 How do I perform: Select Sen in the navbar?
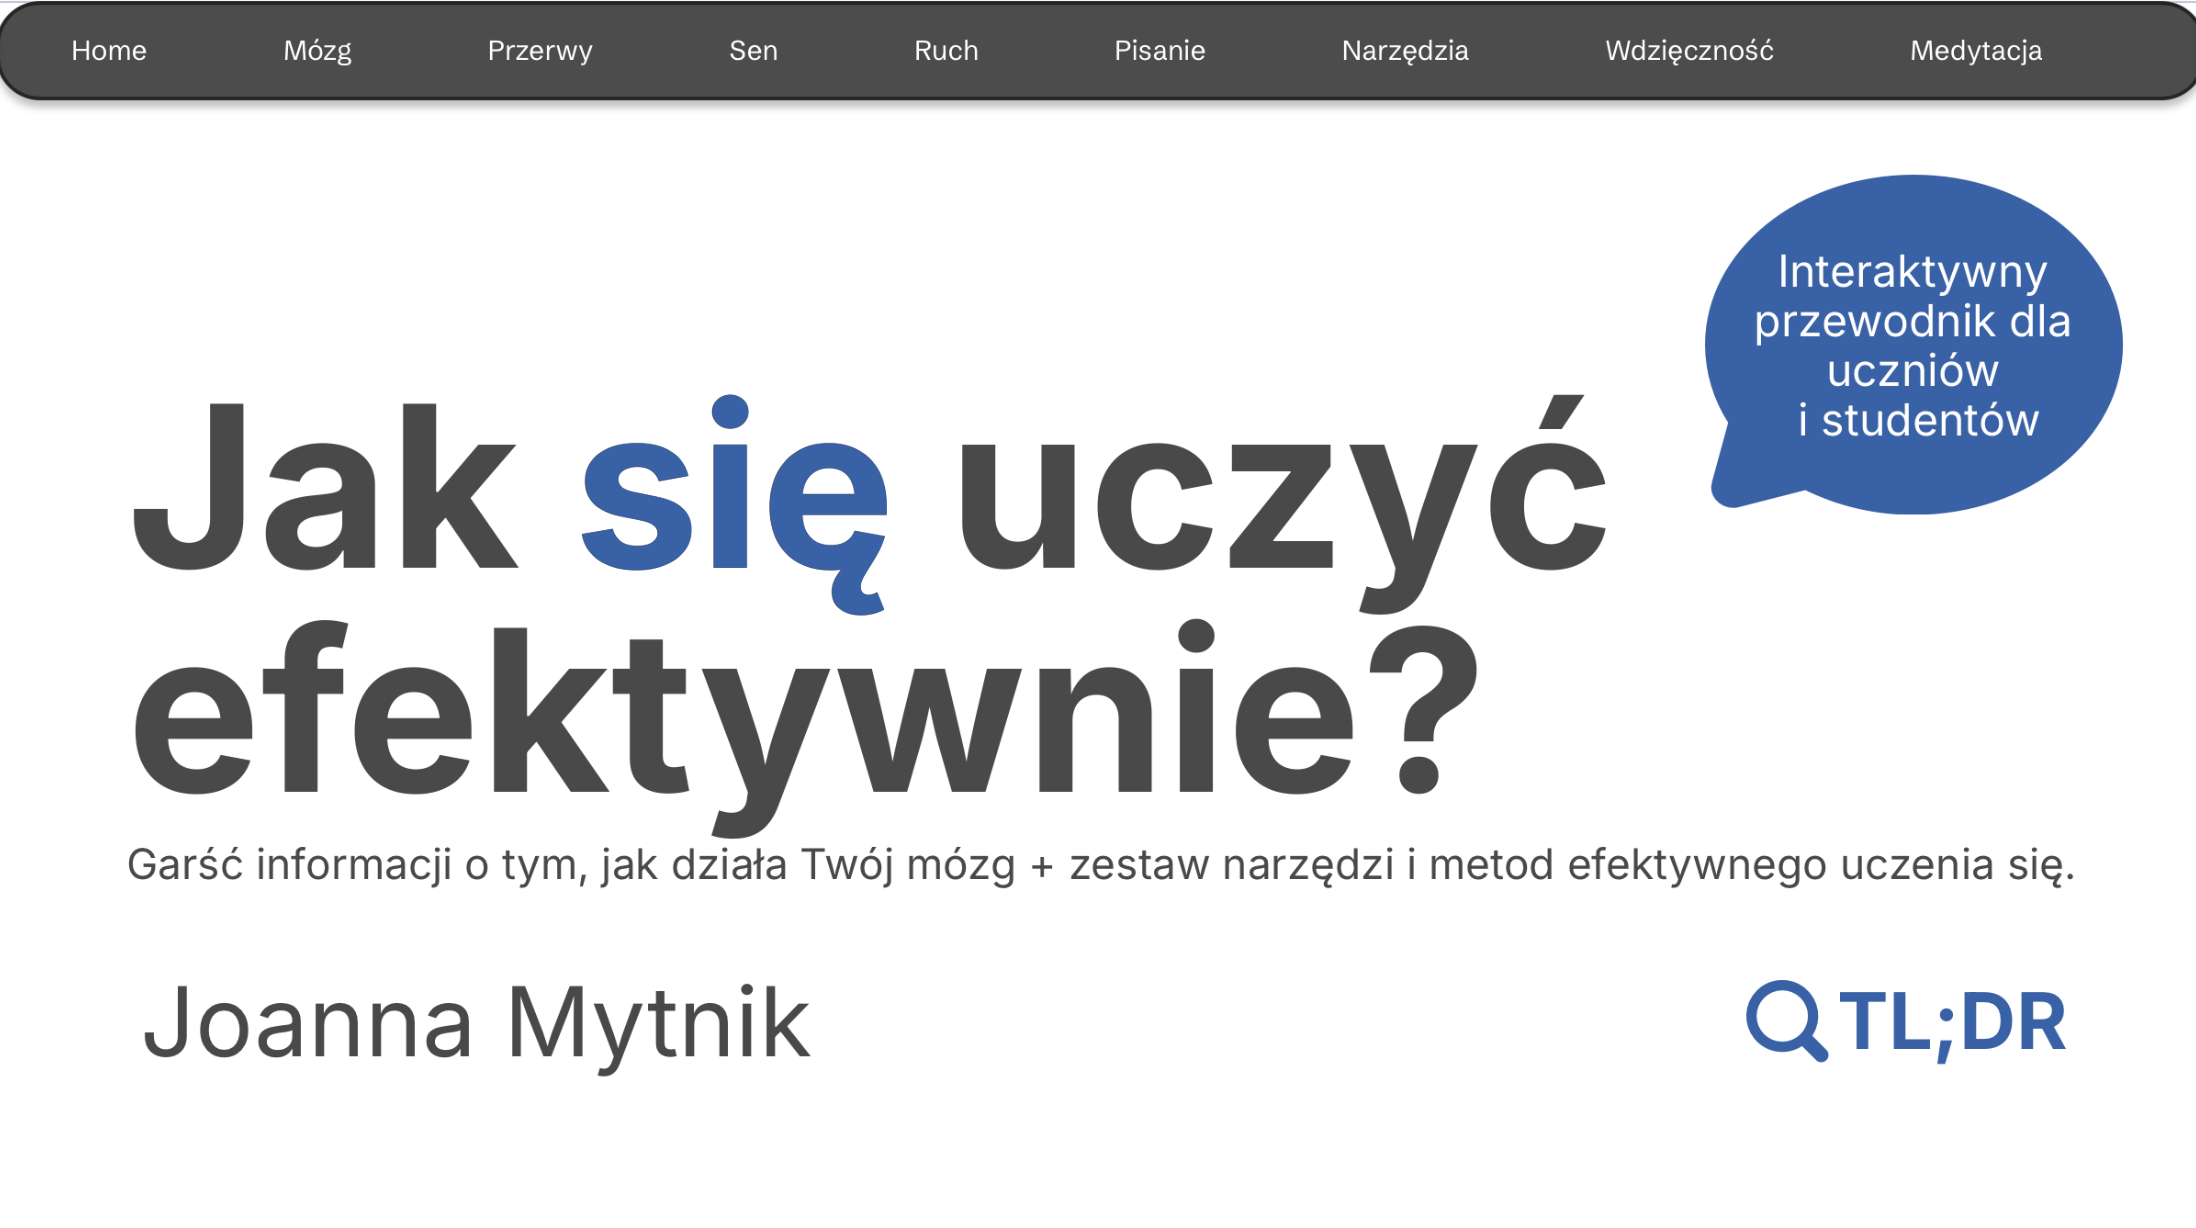tap(753, 51)
